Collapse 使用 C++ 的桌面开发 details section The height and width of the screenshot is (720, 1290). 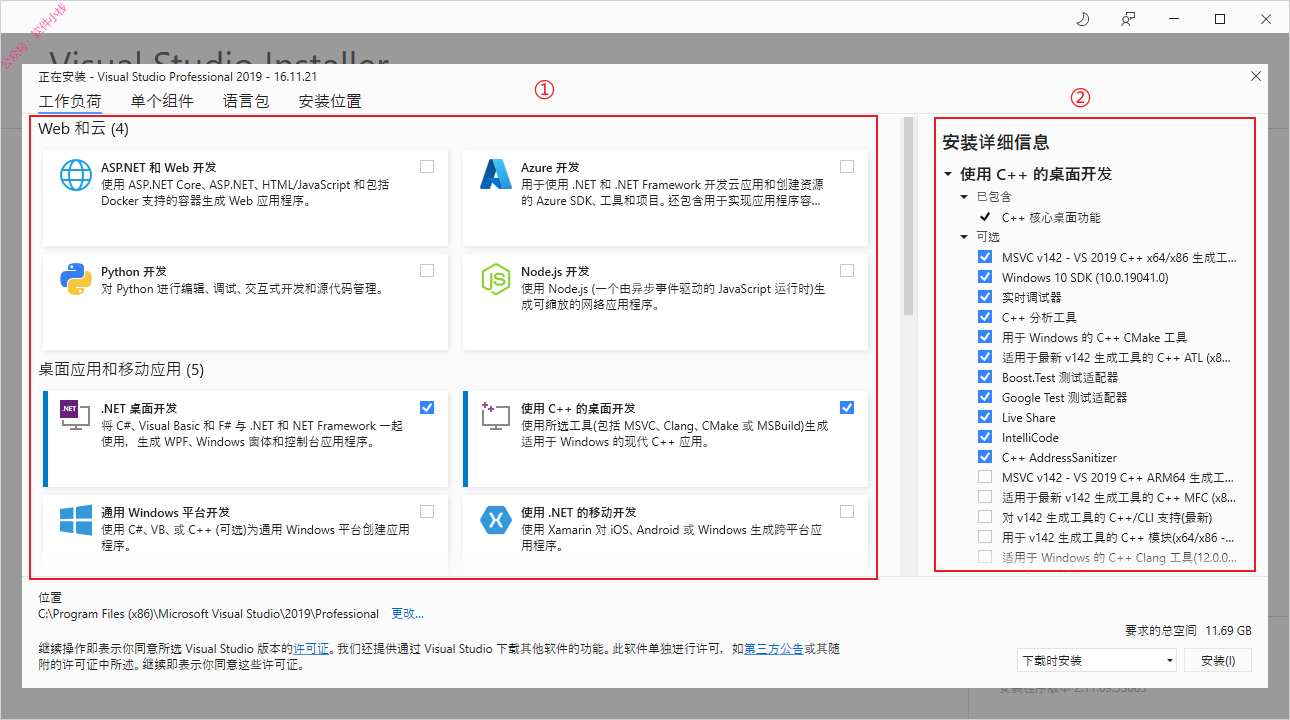948,174
